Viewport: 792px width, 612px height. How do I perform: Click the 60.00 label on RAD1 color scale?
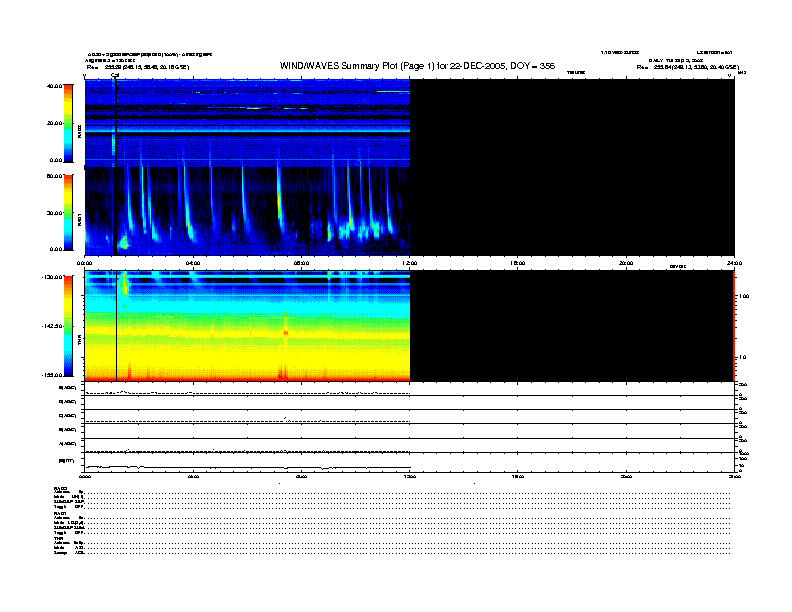pos(54,176)
